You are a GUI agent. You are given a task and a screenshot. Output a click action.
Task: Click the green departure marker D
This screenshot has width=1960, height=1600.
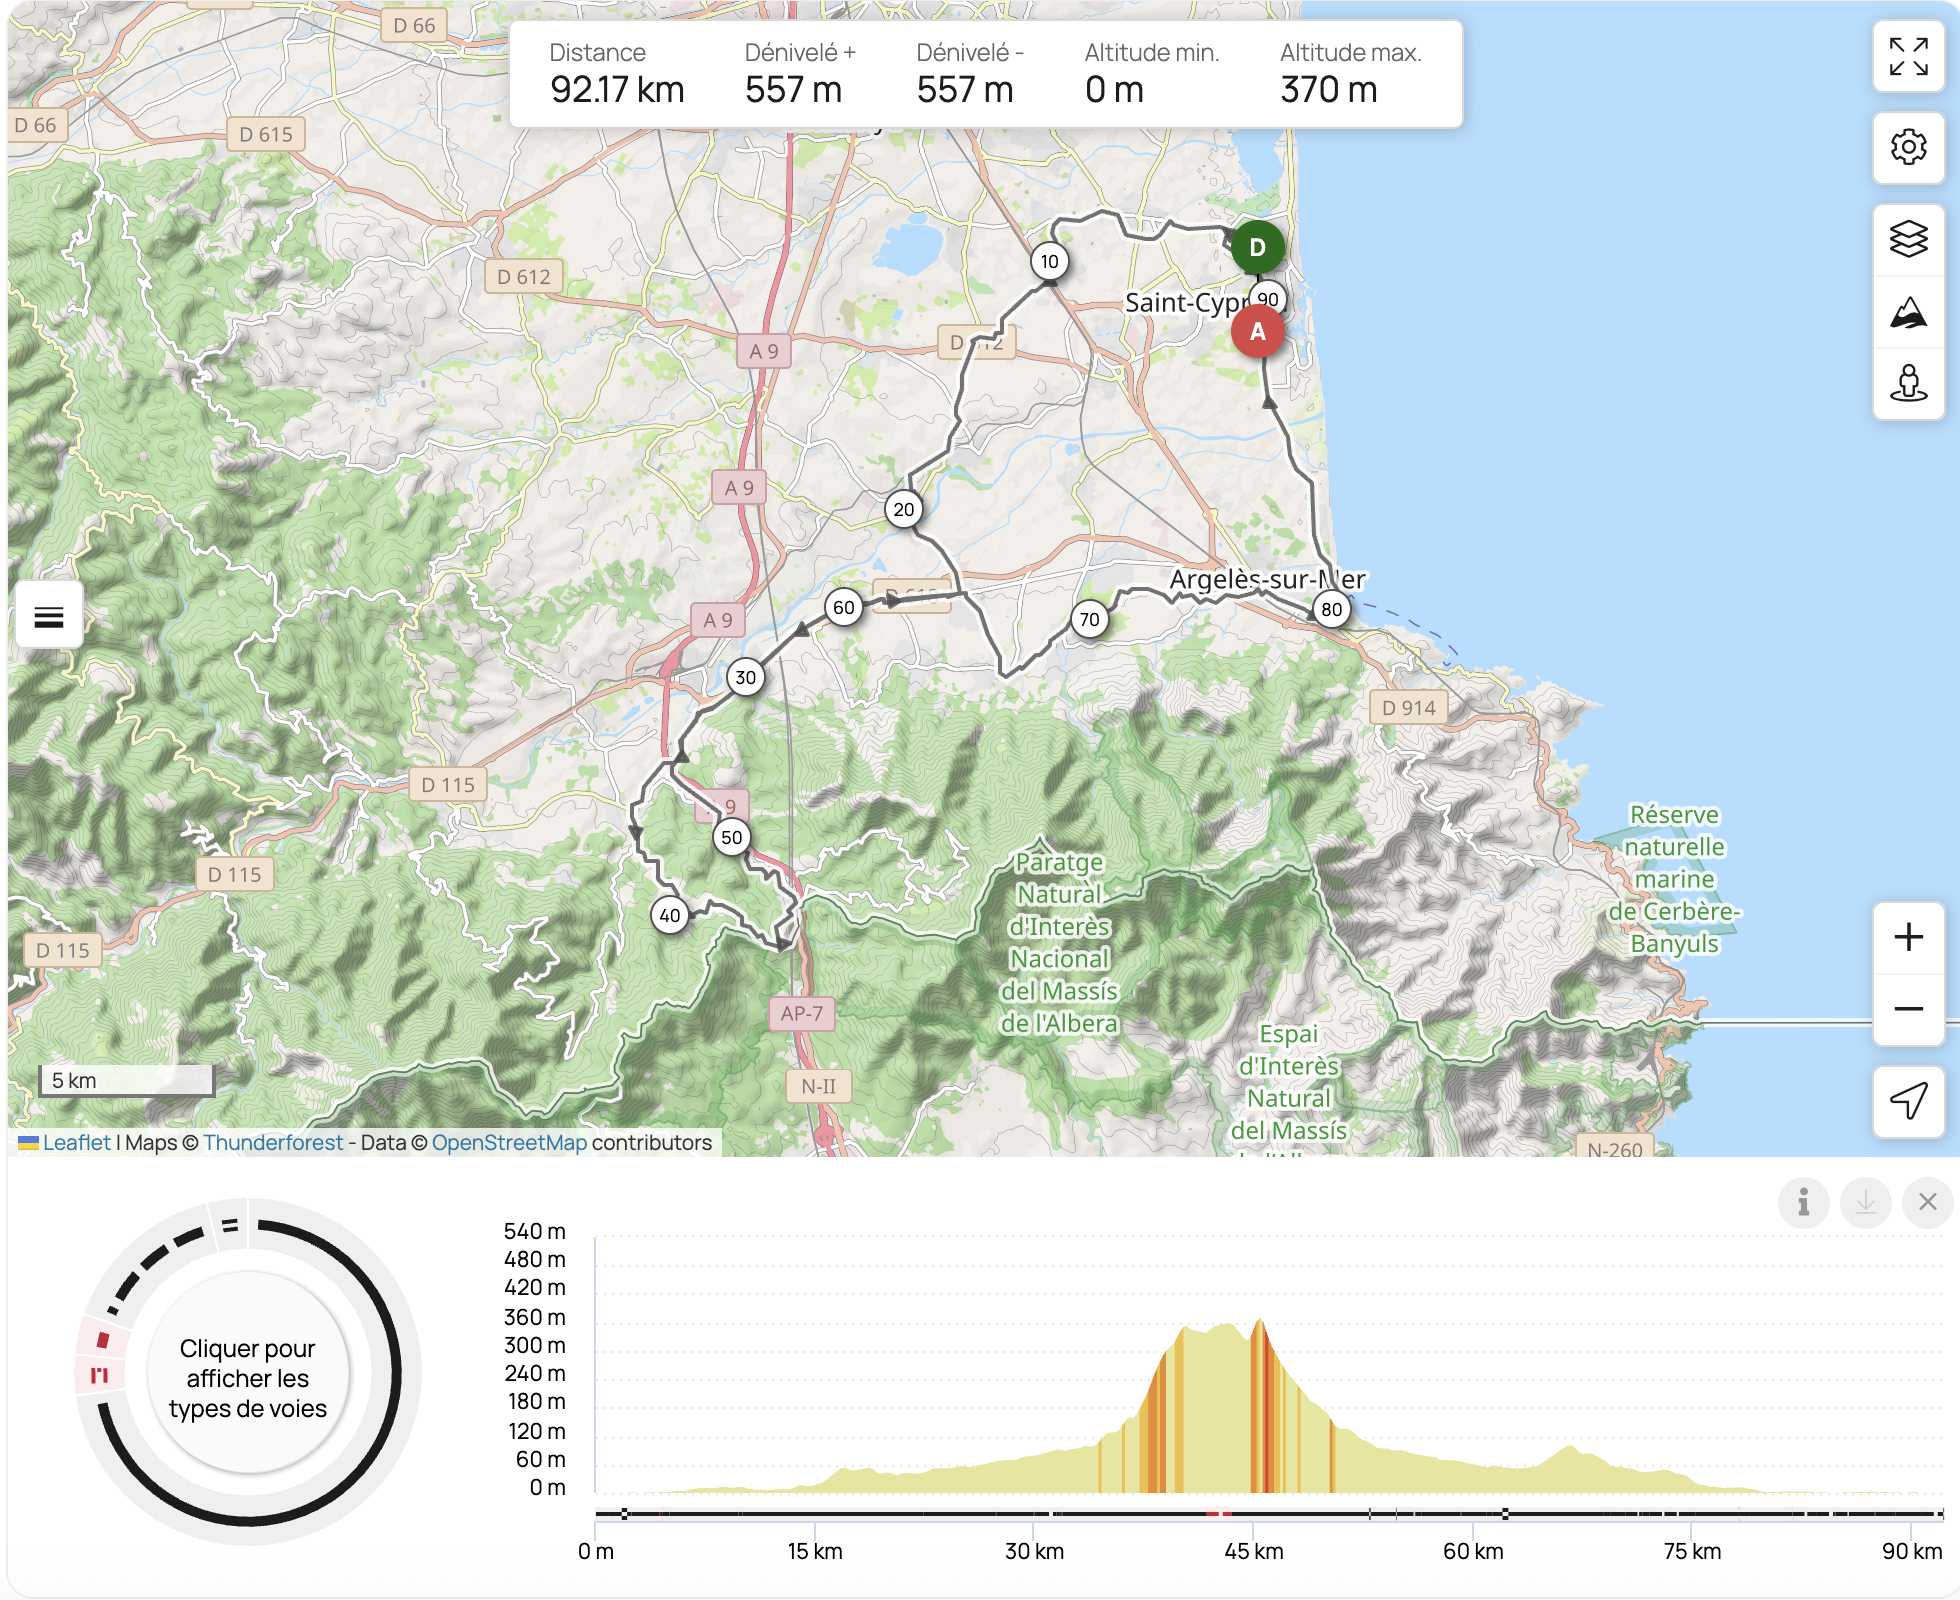tap(1257, 247)
